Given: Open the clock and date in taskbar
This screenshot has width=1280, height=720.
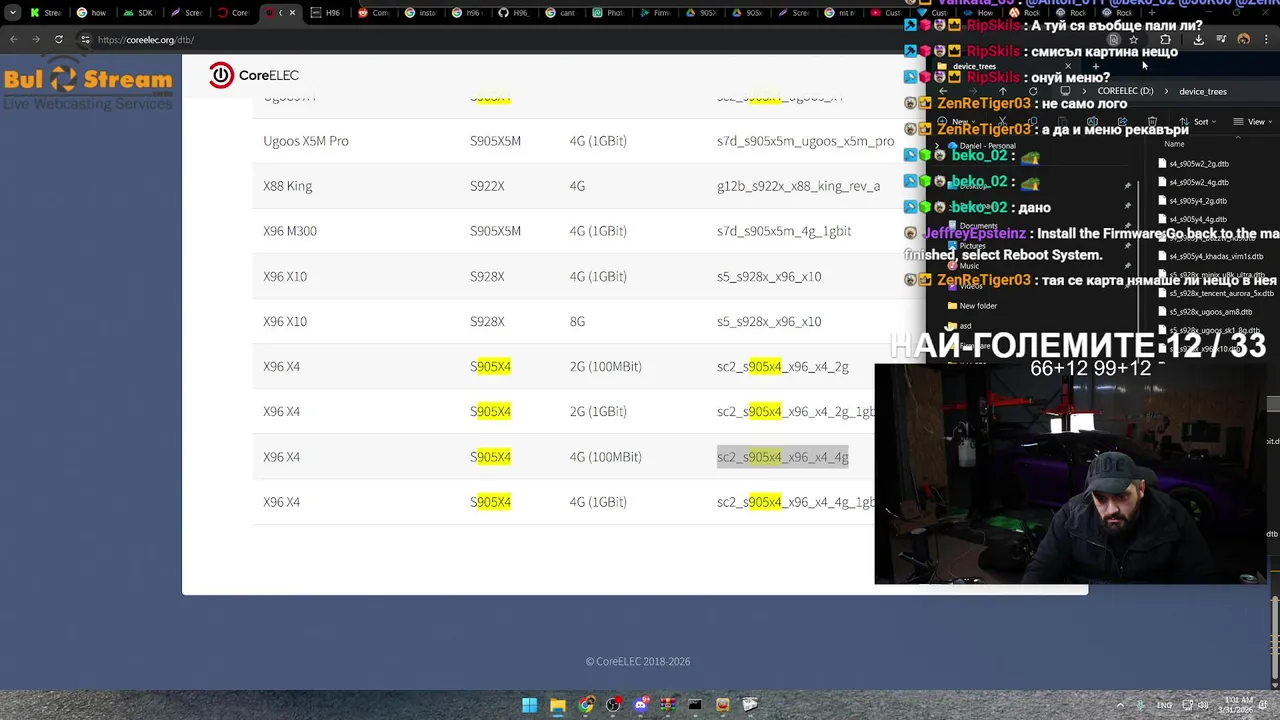Looking at the screenshot, I should [x=1238, y=705].
